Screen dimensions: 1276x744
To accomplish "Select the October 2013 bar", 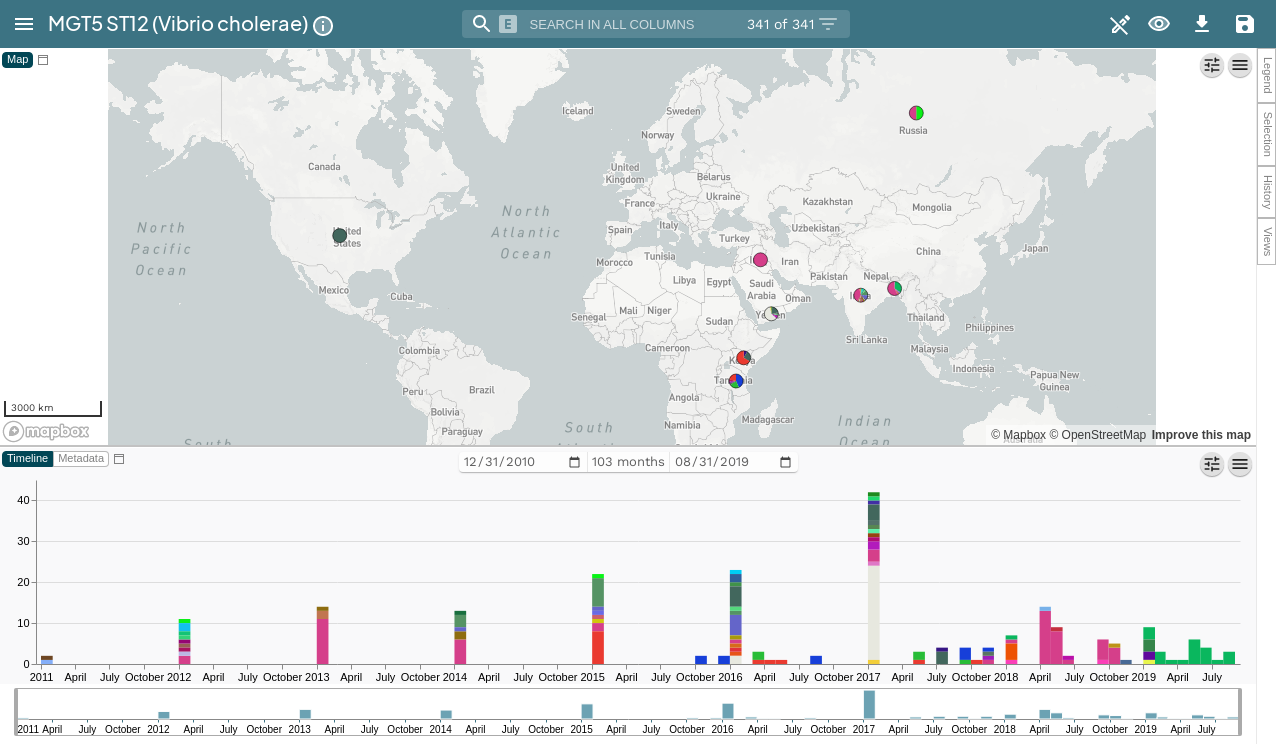I will pyautogui.click(x=460, y=637).
